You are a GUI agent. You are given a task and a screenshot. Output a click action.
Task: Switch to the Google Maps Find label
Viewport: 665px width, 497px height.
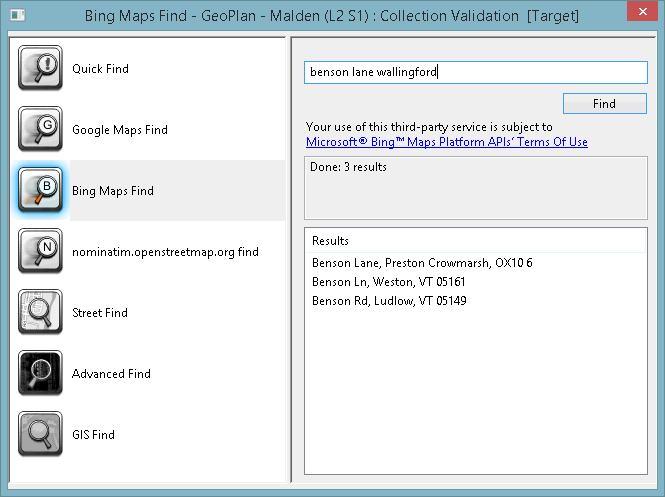(120, 130)
